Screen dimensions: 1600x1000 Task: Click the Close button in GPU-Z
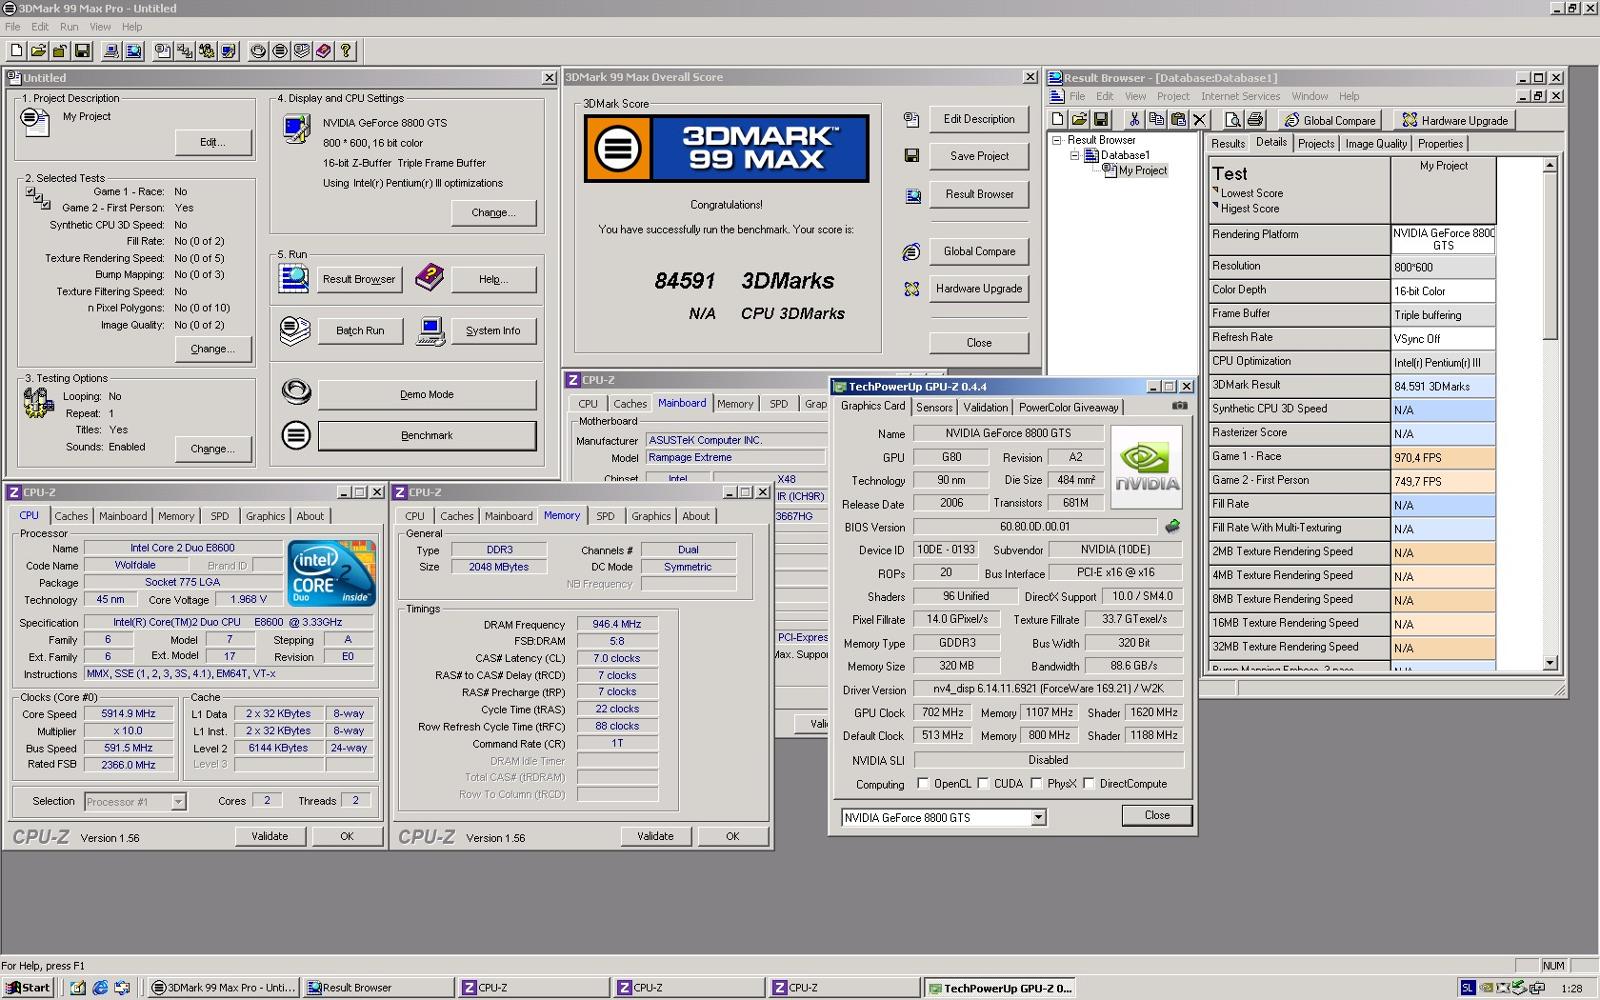pyautogui.click(x=1157, y=815)
